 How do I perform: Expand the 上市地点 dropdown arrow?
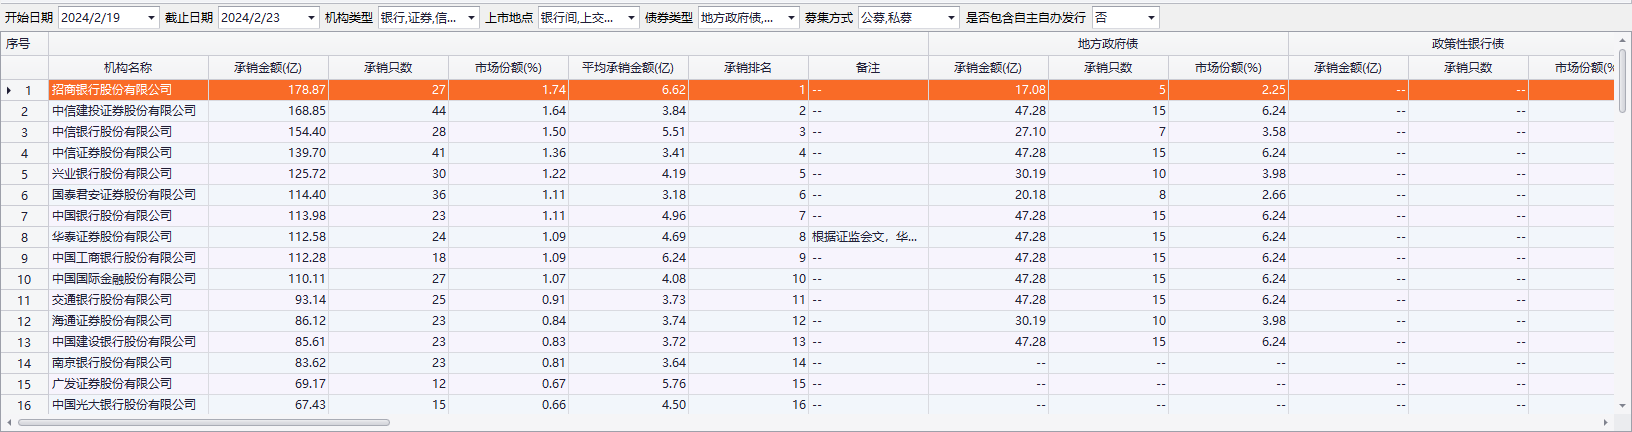click(x=631, y=18)
